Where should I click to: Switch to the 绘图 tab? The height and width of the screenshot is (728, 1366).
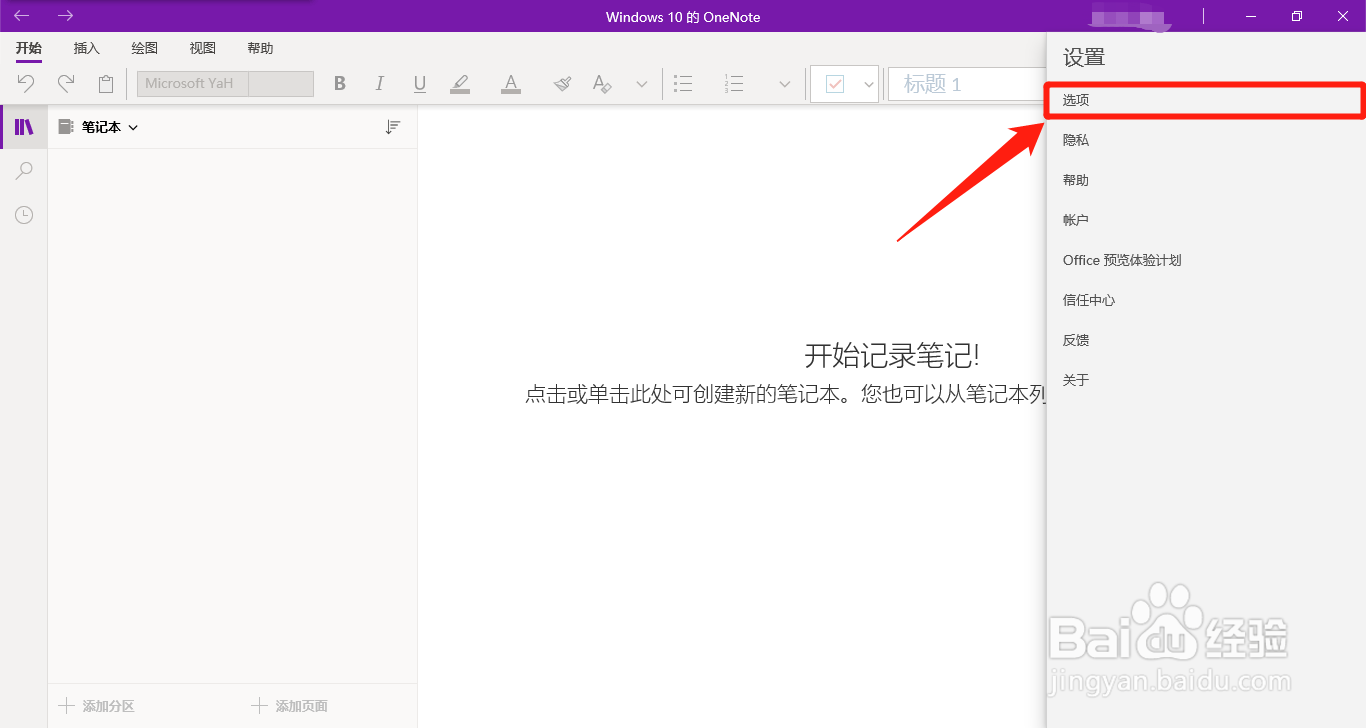pyautogui.click(x=145, y=48)
